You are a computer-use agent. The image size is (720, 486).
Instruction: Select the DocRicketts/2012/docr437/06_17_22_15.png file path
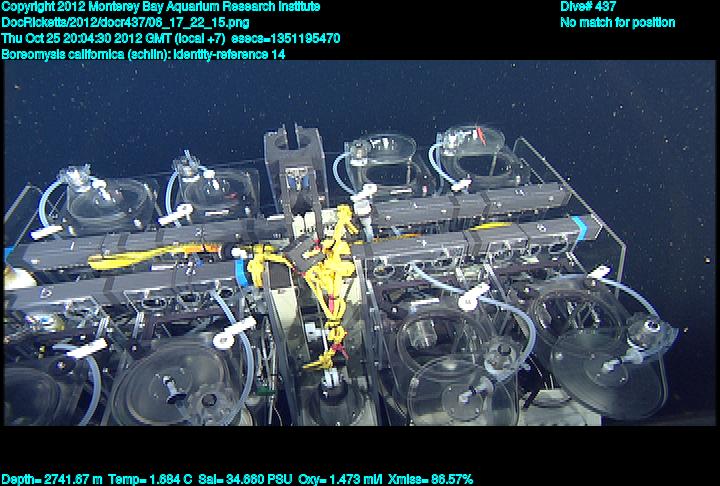click(125, 23)
